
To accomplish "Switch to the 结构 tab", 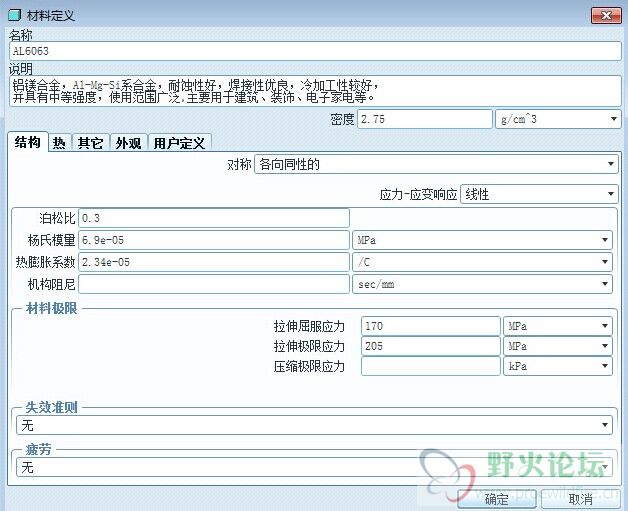I will 28,142.
